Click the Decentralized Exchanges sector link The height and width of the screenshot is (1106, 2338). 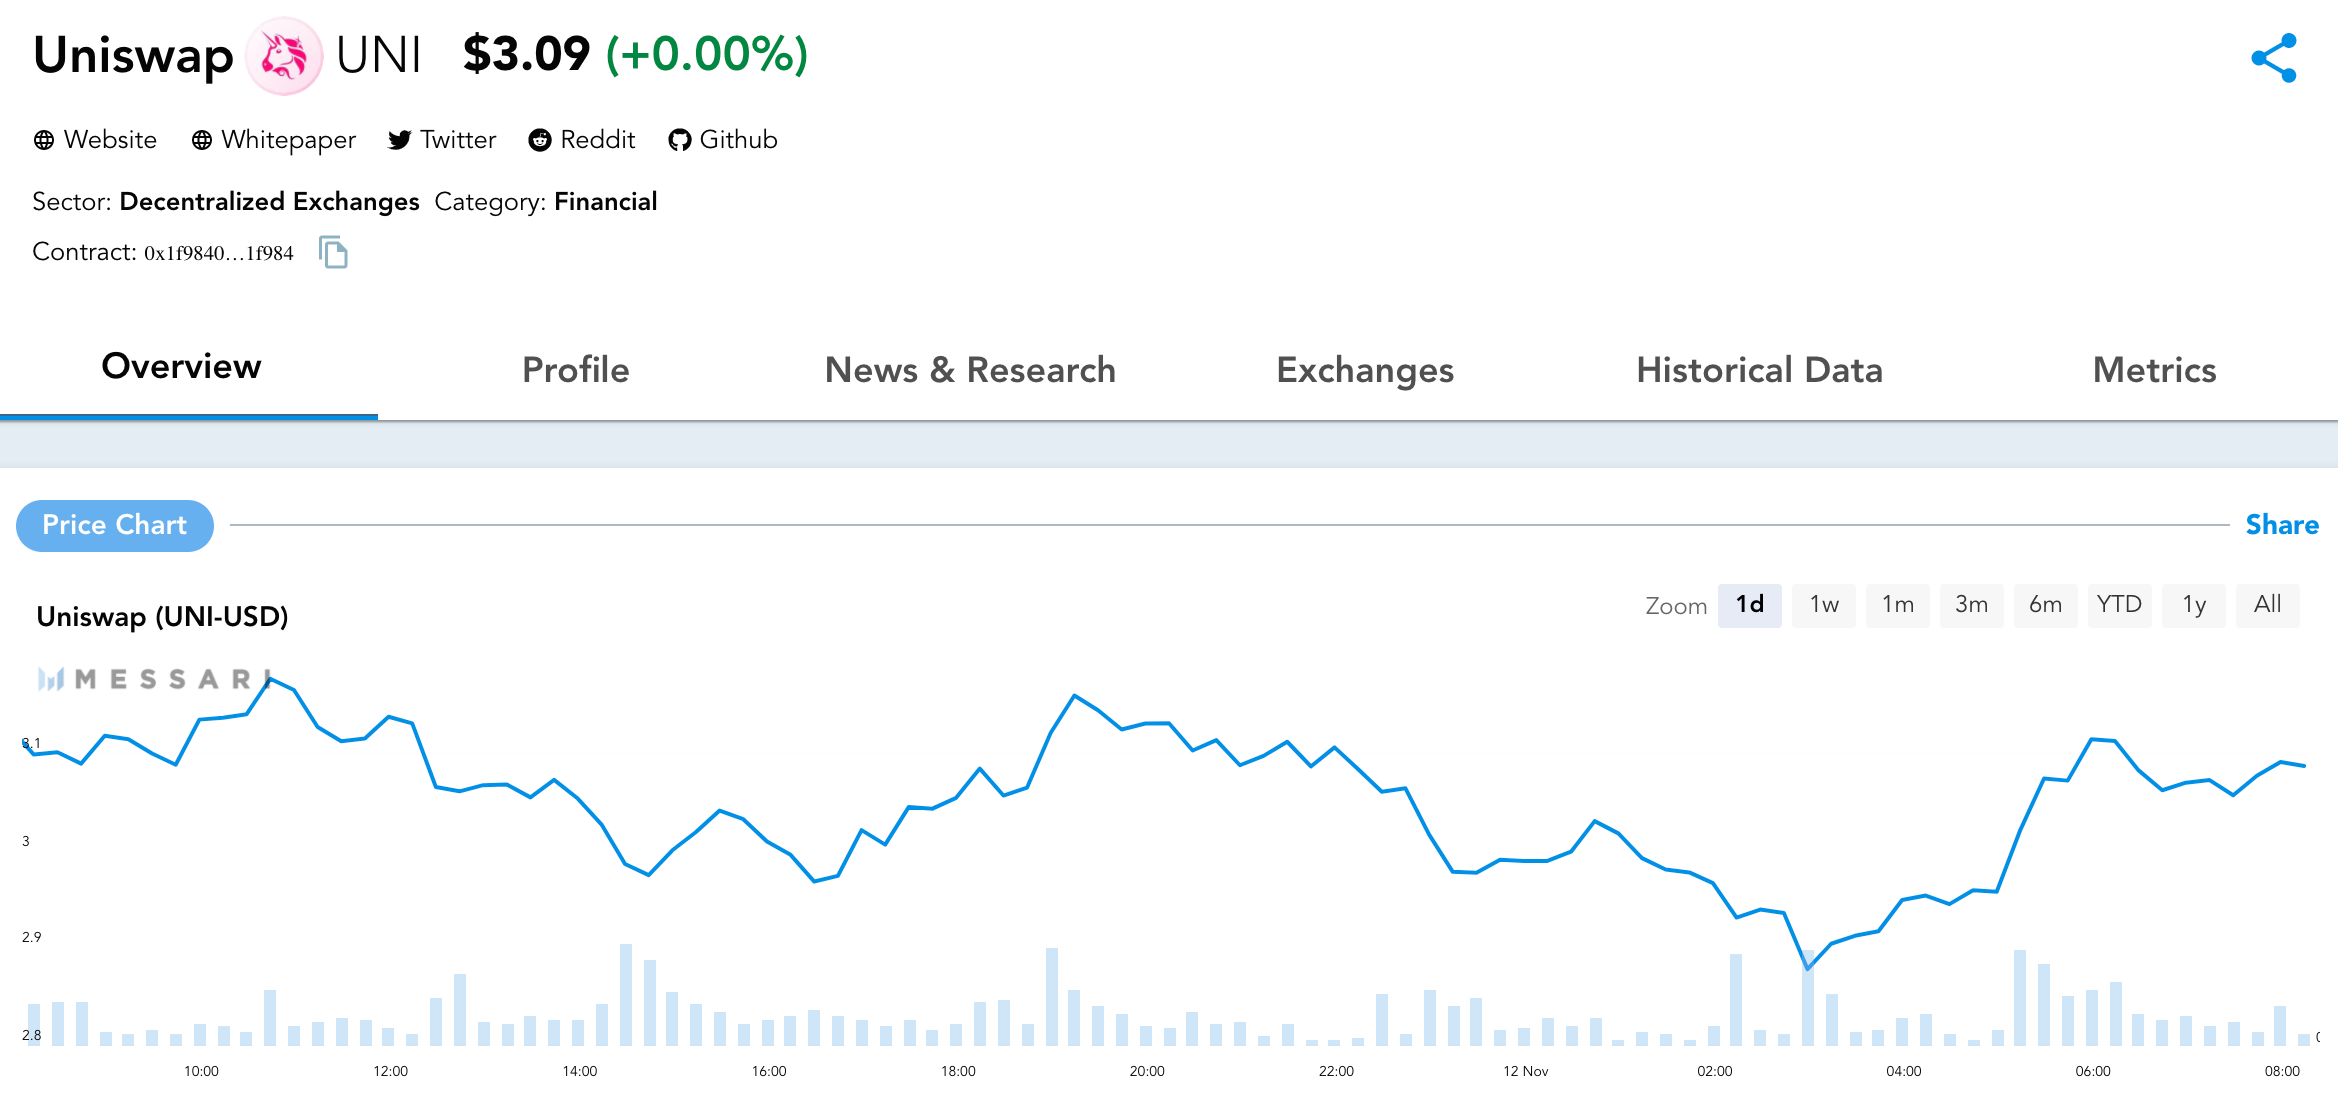(269, 202)
